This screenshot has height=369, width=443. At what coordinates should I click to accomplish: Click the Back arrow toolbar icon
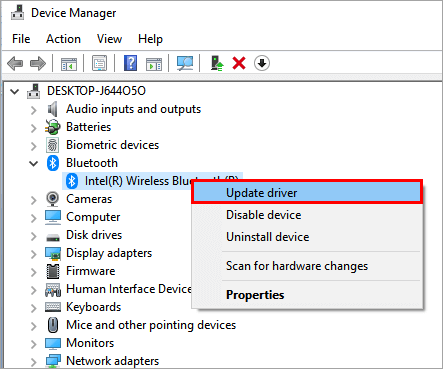coord(15,63)
